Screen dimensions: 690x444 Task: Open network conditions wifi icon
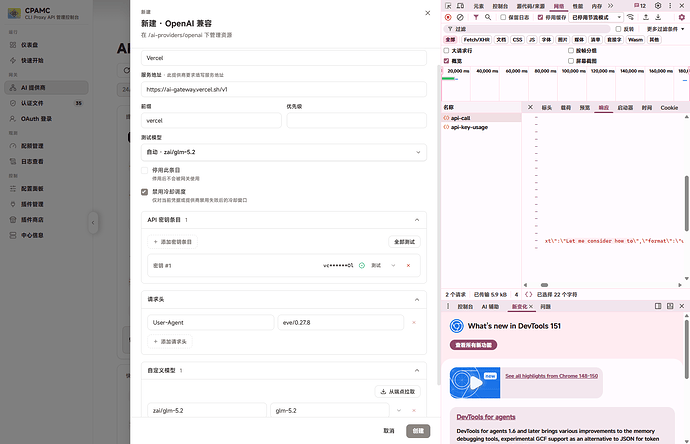tap(631, 17)
